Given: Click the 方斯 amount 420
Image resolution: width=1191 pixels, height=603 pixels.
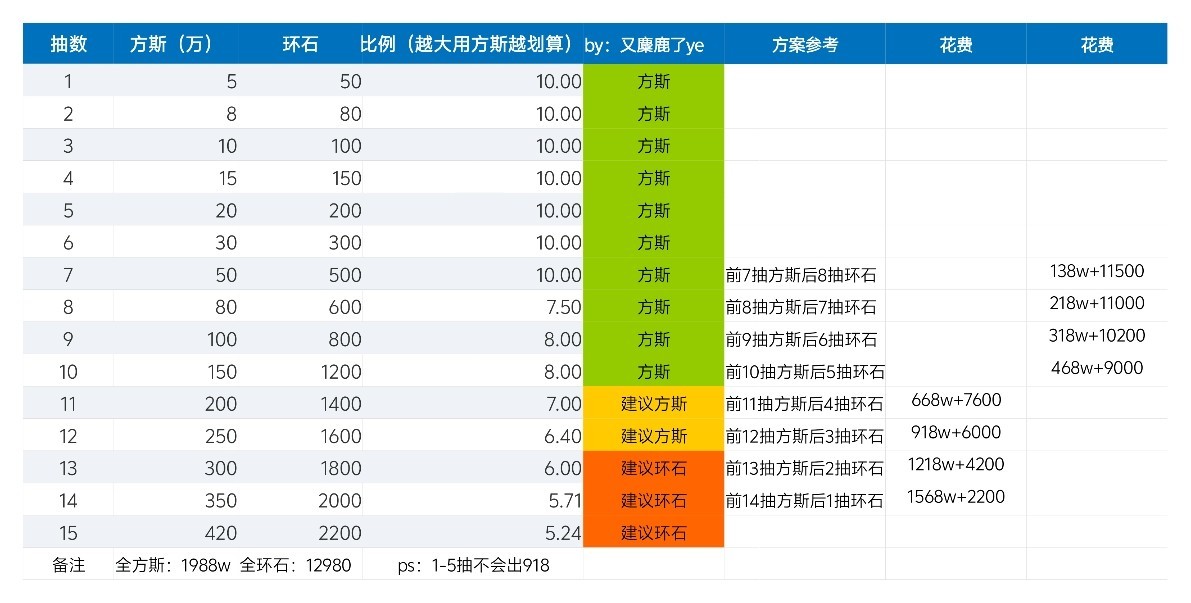Looking at the screenshot, I should tap(221, 533).
